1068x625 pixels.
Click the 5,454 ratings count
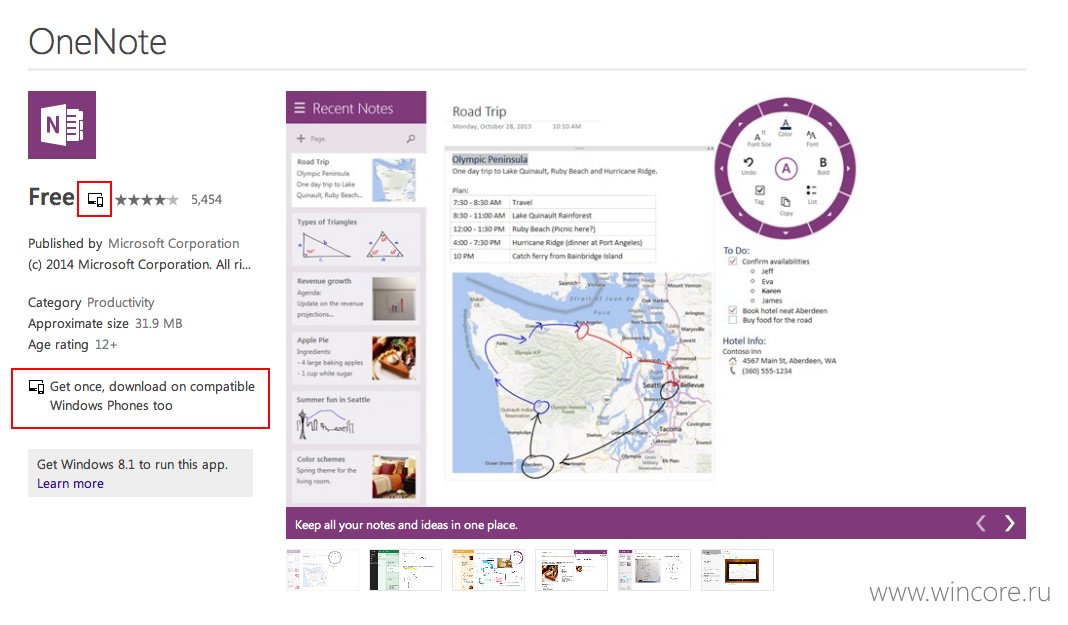click(206, 199)
